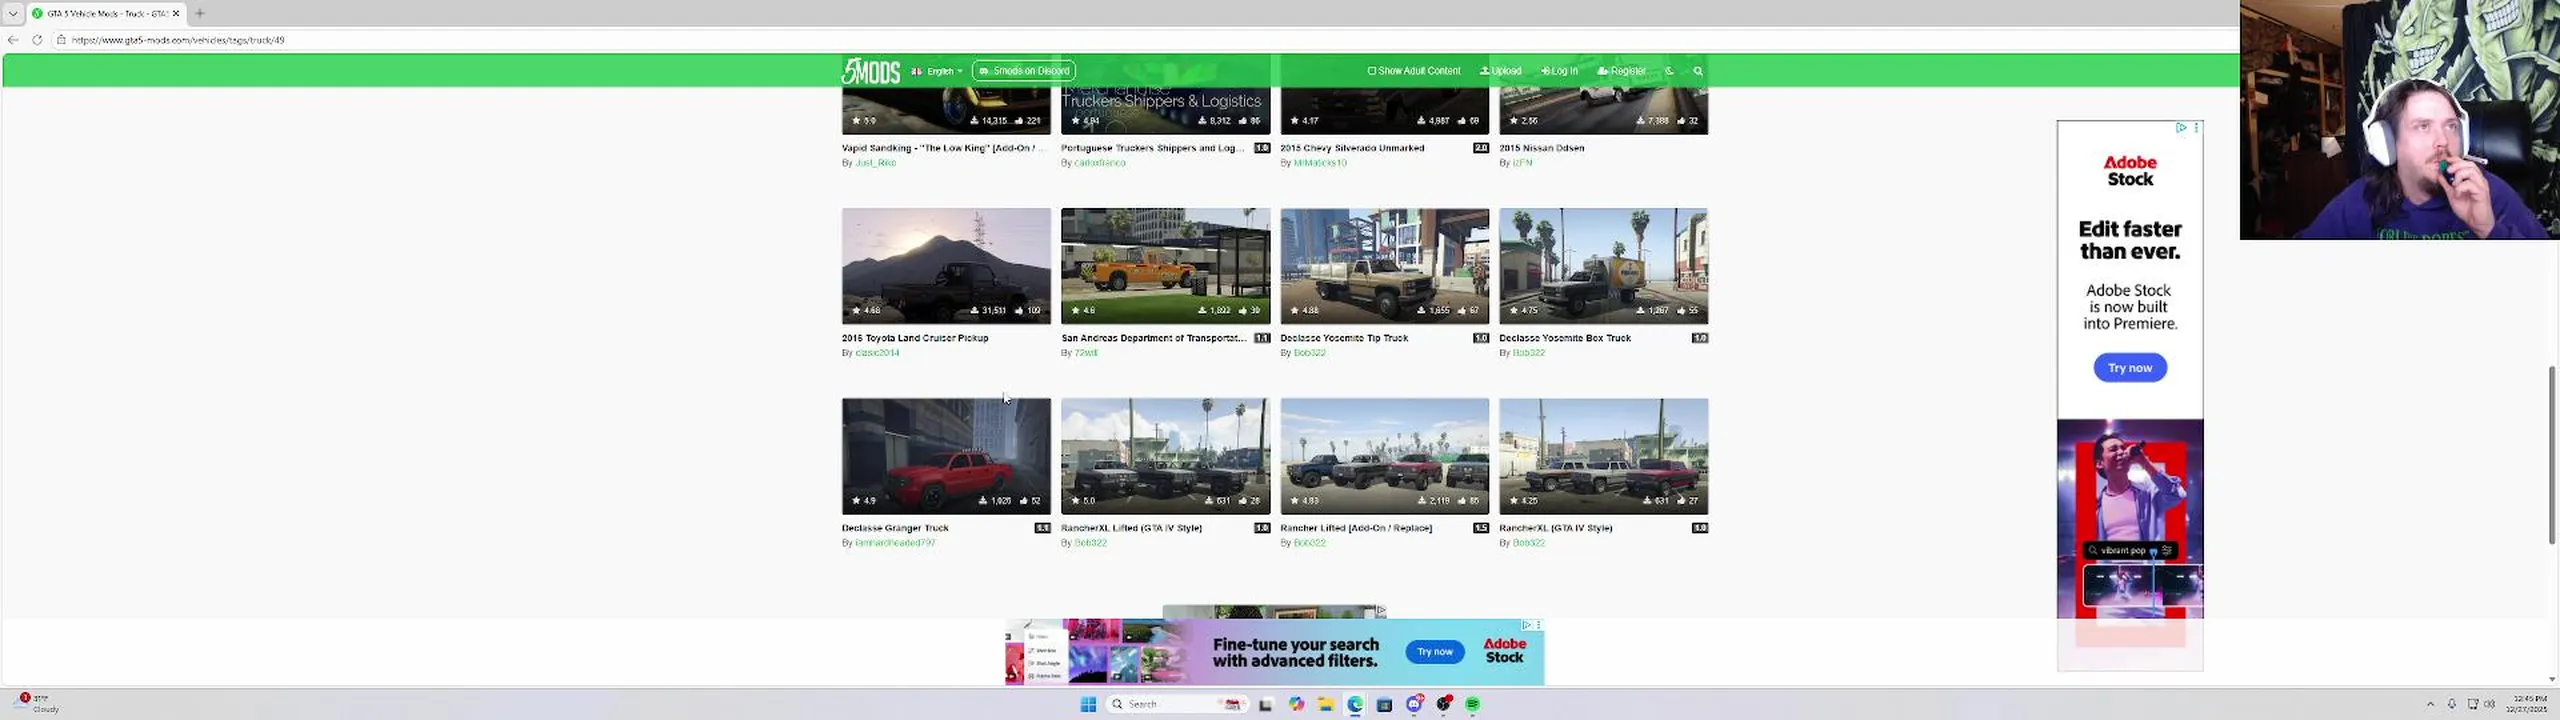Click Try now in Adobe Stock sidebar ad
This screenshot has width=2560, height=720.
click(2130, 368)
